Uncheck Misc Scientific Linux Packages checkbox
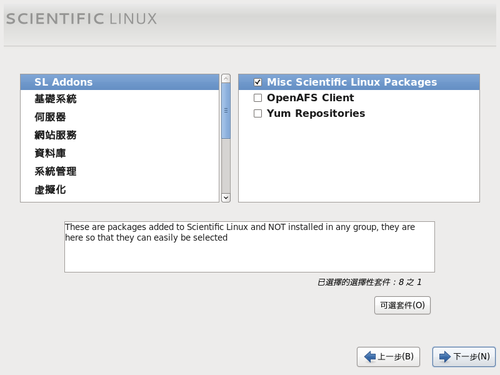This screenshot has width=500, height=375. click(258, 82)
